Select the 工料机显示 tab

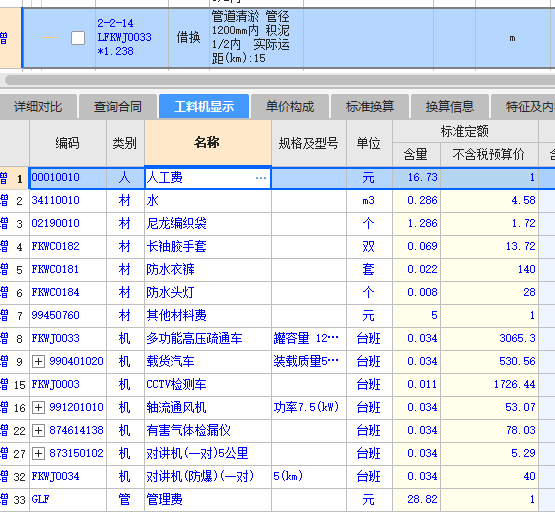pos(204,107)
